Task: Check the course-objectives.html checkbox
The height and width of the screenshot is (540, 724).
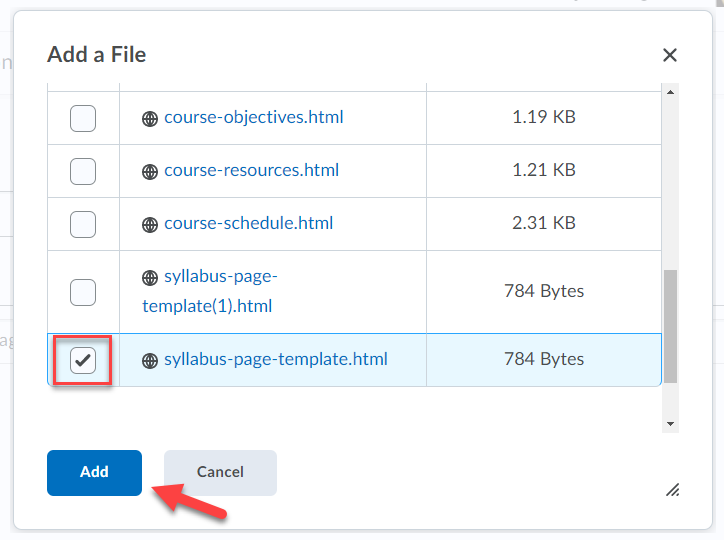Action: pyautogui.click(x=83, y=118)
